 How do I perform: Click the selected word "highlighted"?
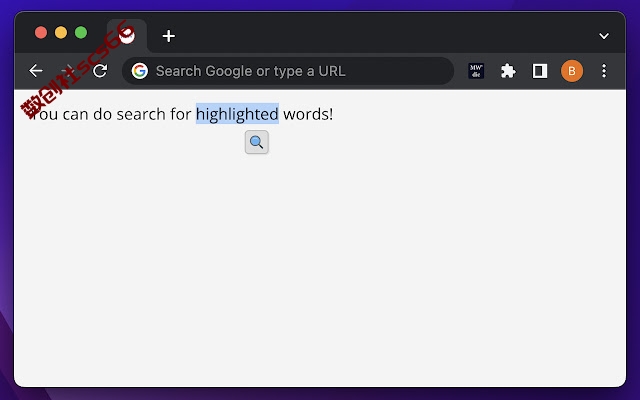(237, 114)
